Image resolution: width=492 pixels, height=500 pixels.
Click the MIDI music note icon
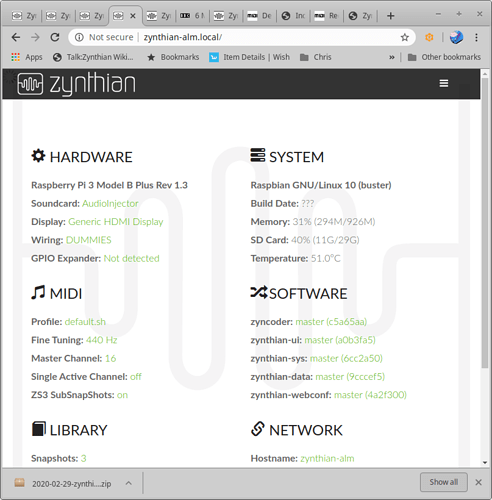click(x=38, y=292)
